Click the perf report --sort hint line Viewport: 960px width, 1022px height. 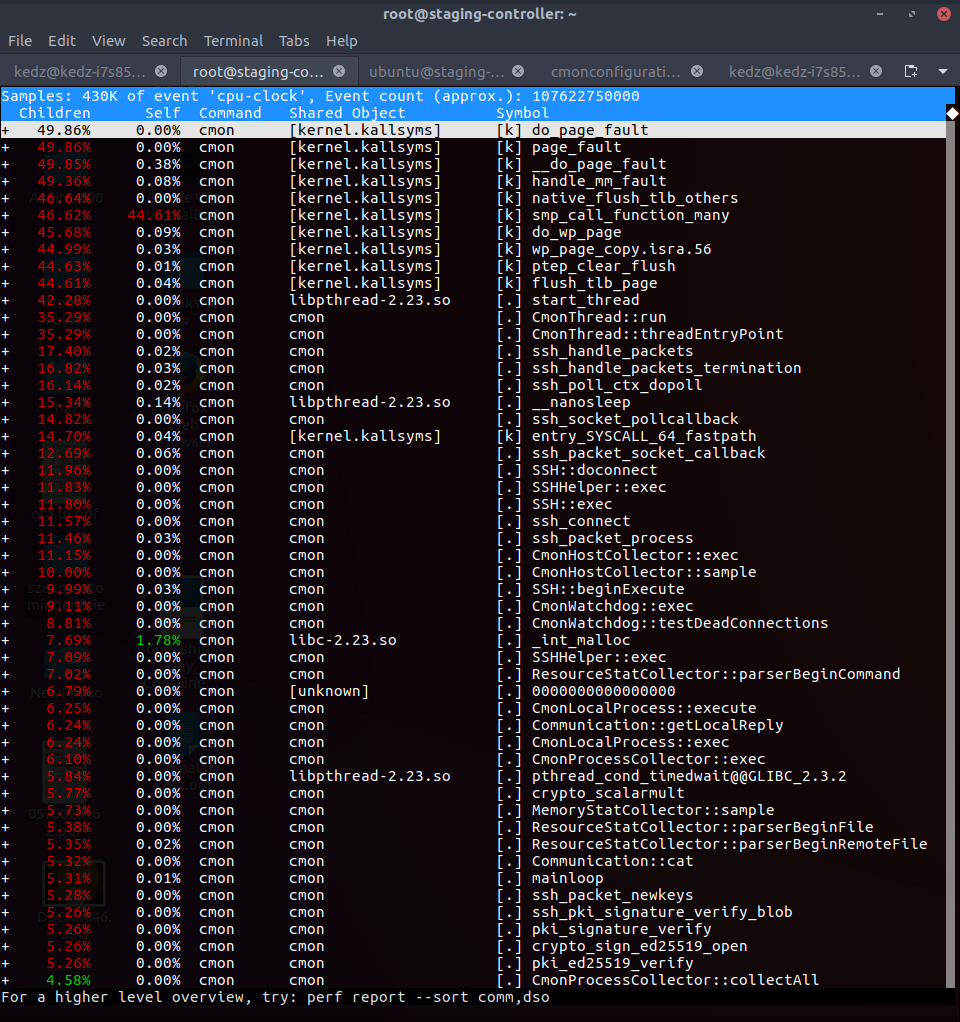[x=276, y=997]
